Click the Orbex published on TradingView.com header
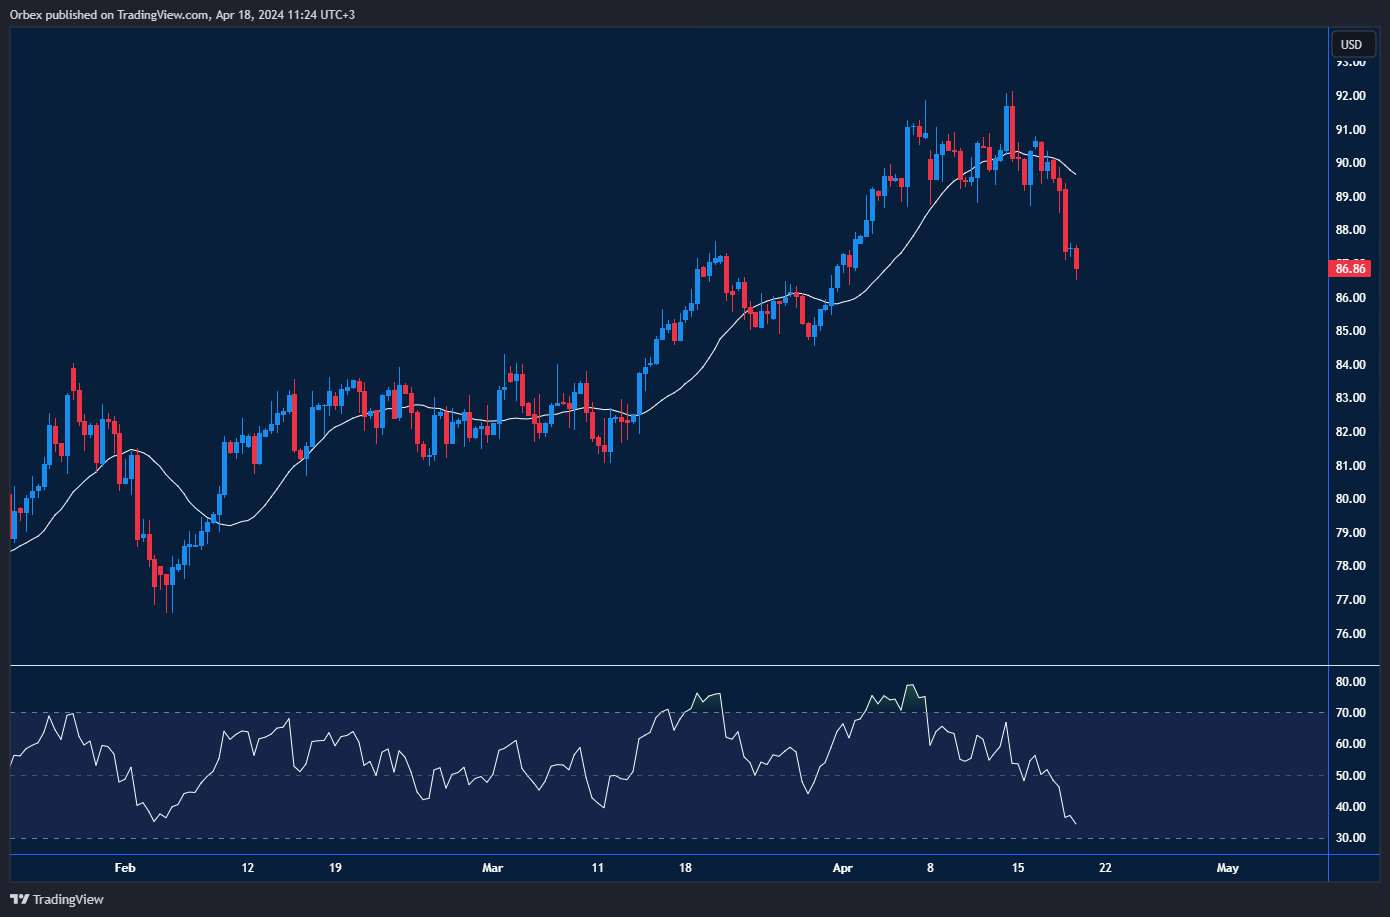The height and width of the screenshot is (917, 1390). point(182,14)
